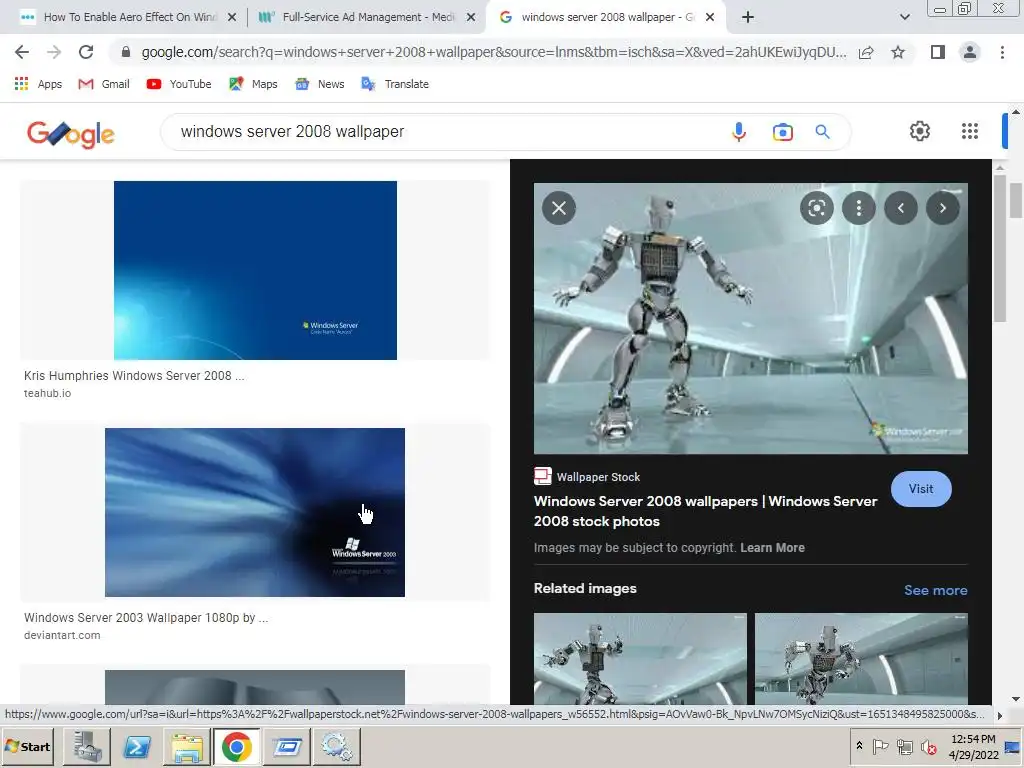Click the address bar URL

pyautogui.click(x=494, y=52)
